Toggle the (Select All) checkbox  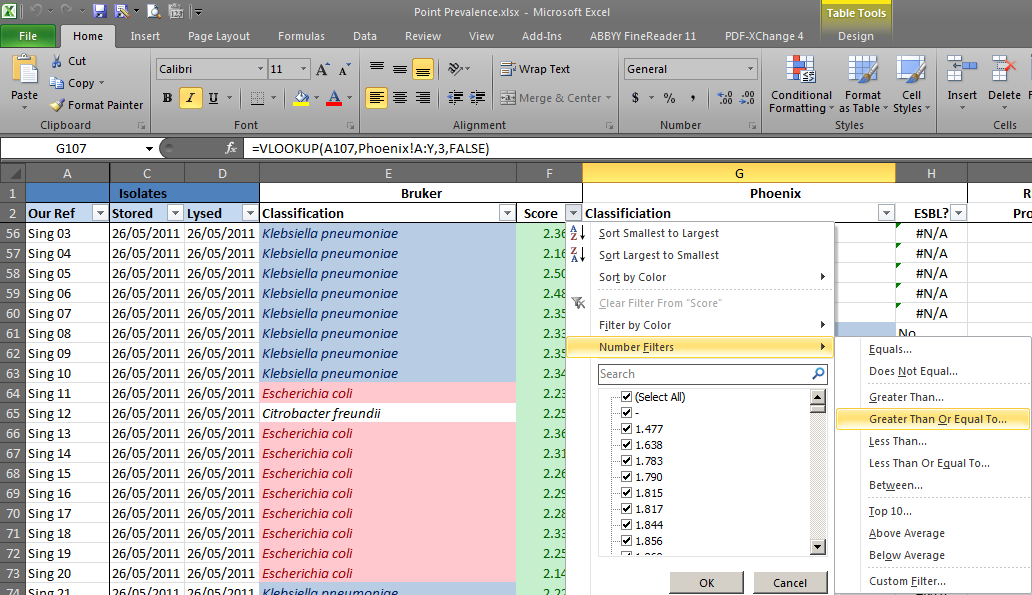tap(627, 397)
